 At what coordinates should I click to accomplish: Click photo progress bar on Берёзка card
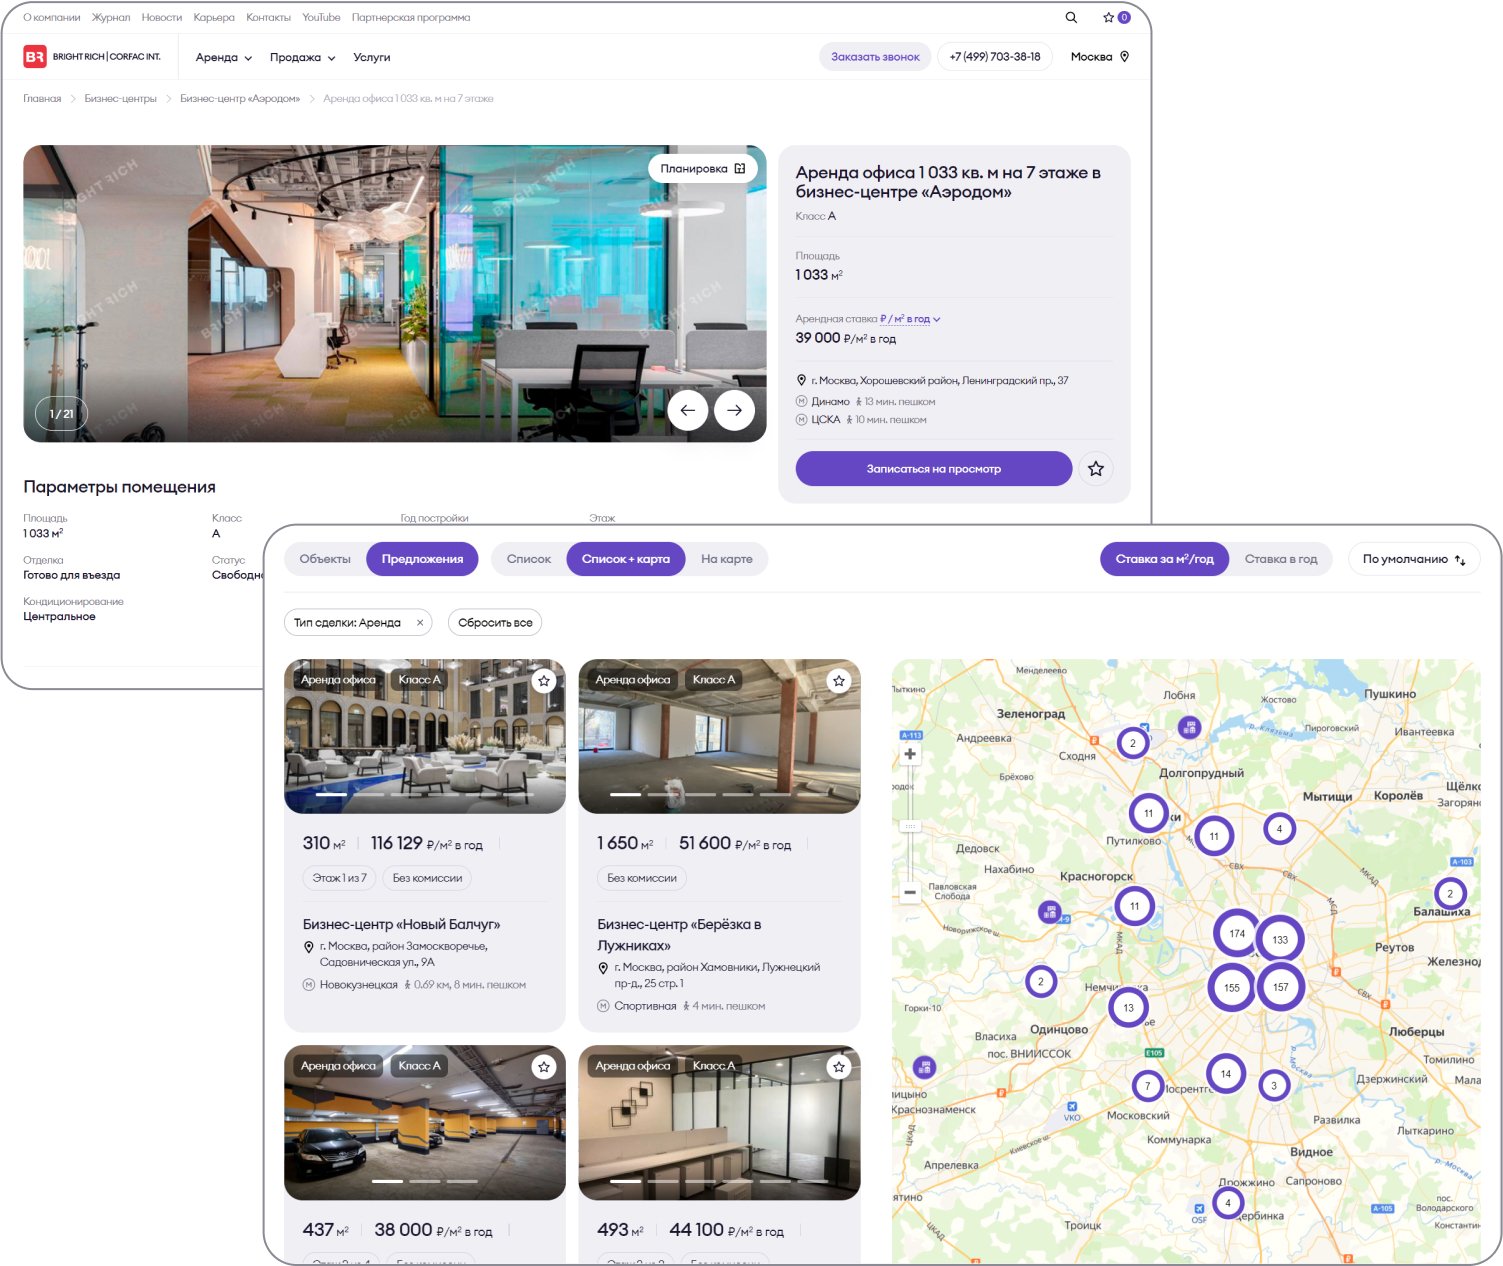pos(720,794)
